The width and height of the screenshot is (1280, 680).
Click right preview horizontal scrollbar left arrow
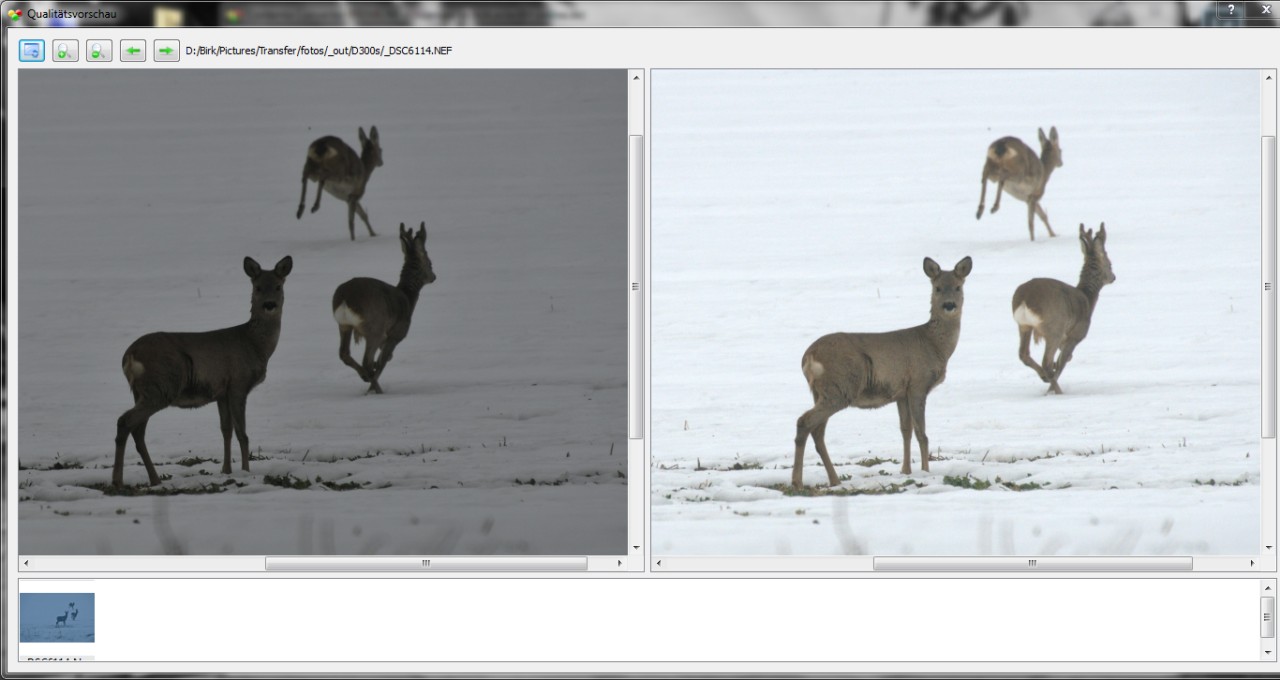point(659,564)
